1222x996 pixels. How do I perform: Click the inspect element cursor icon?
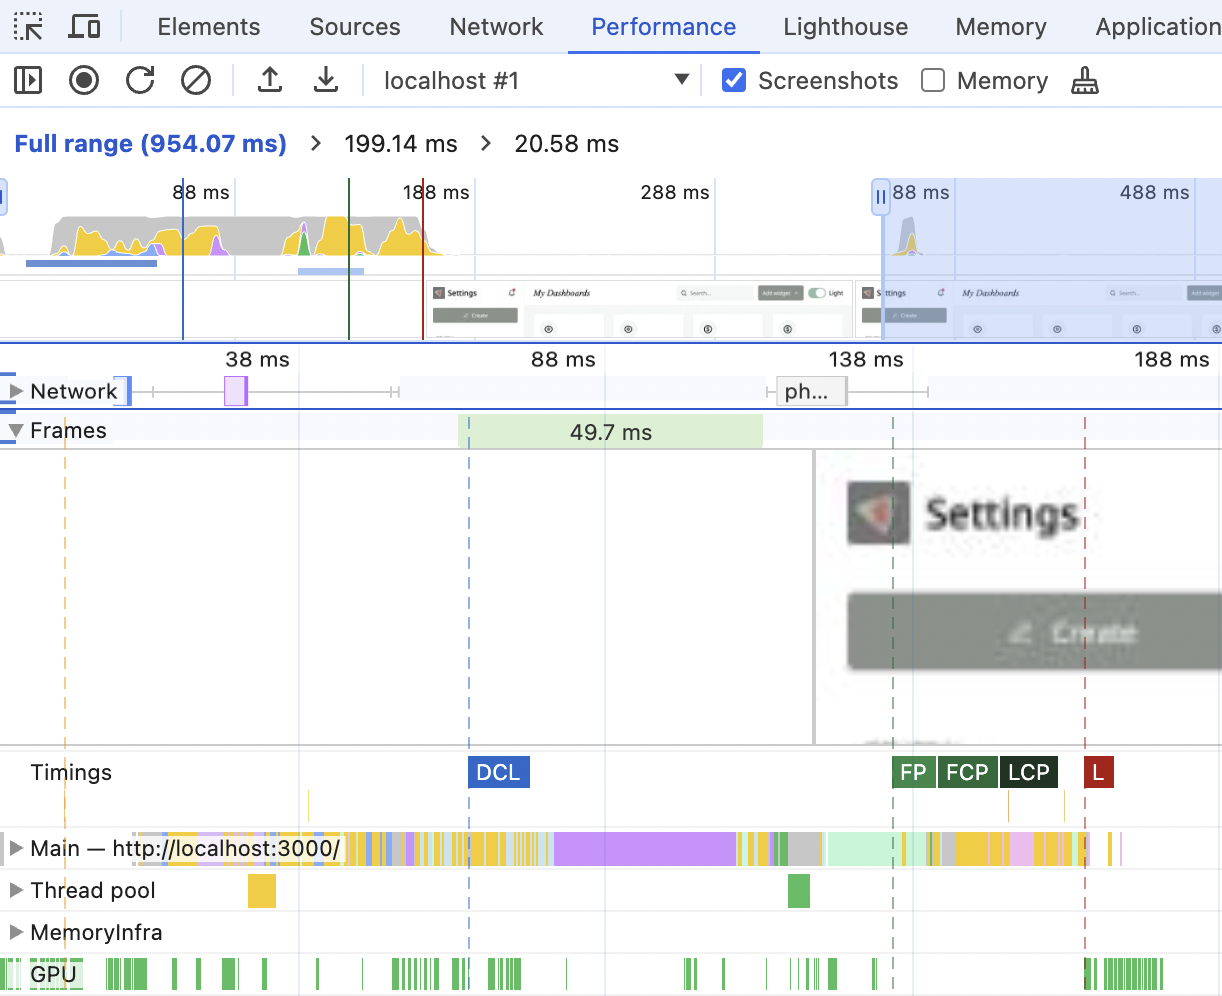(x=27, y=27)
